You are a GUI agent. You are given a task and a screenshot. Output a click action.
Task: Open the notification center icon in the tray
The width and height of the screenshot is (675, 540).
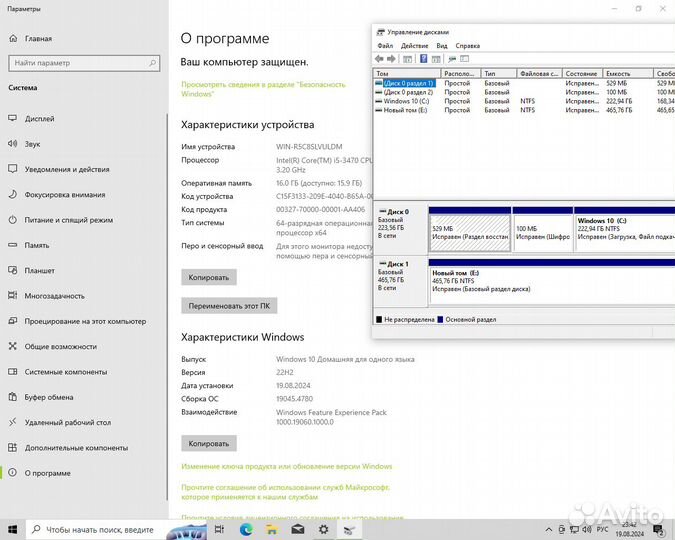[x=659, y=530]
